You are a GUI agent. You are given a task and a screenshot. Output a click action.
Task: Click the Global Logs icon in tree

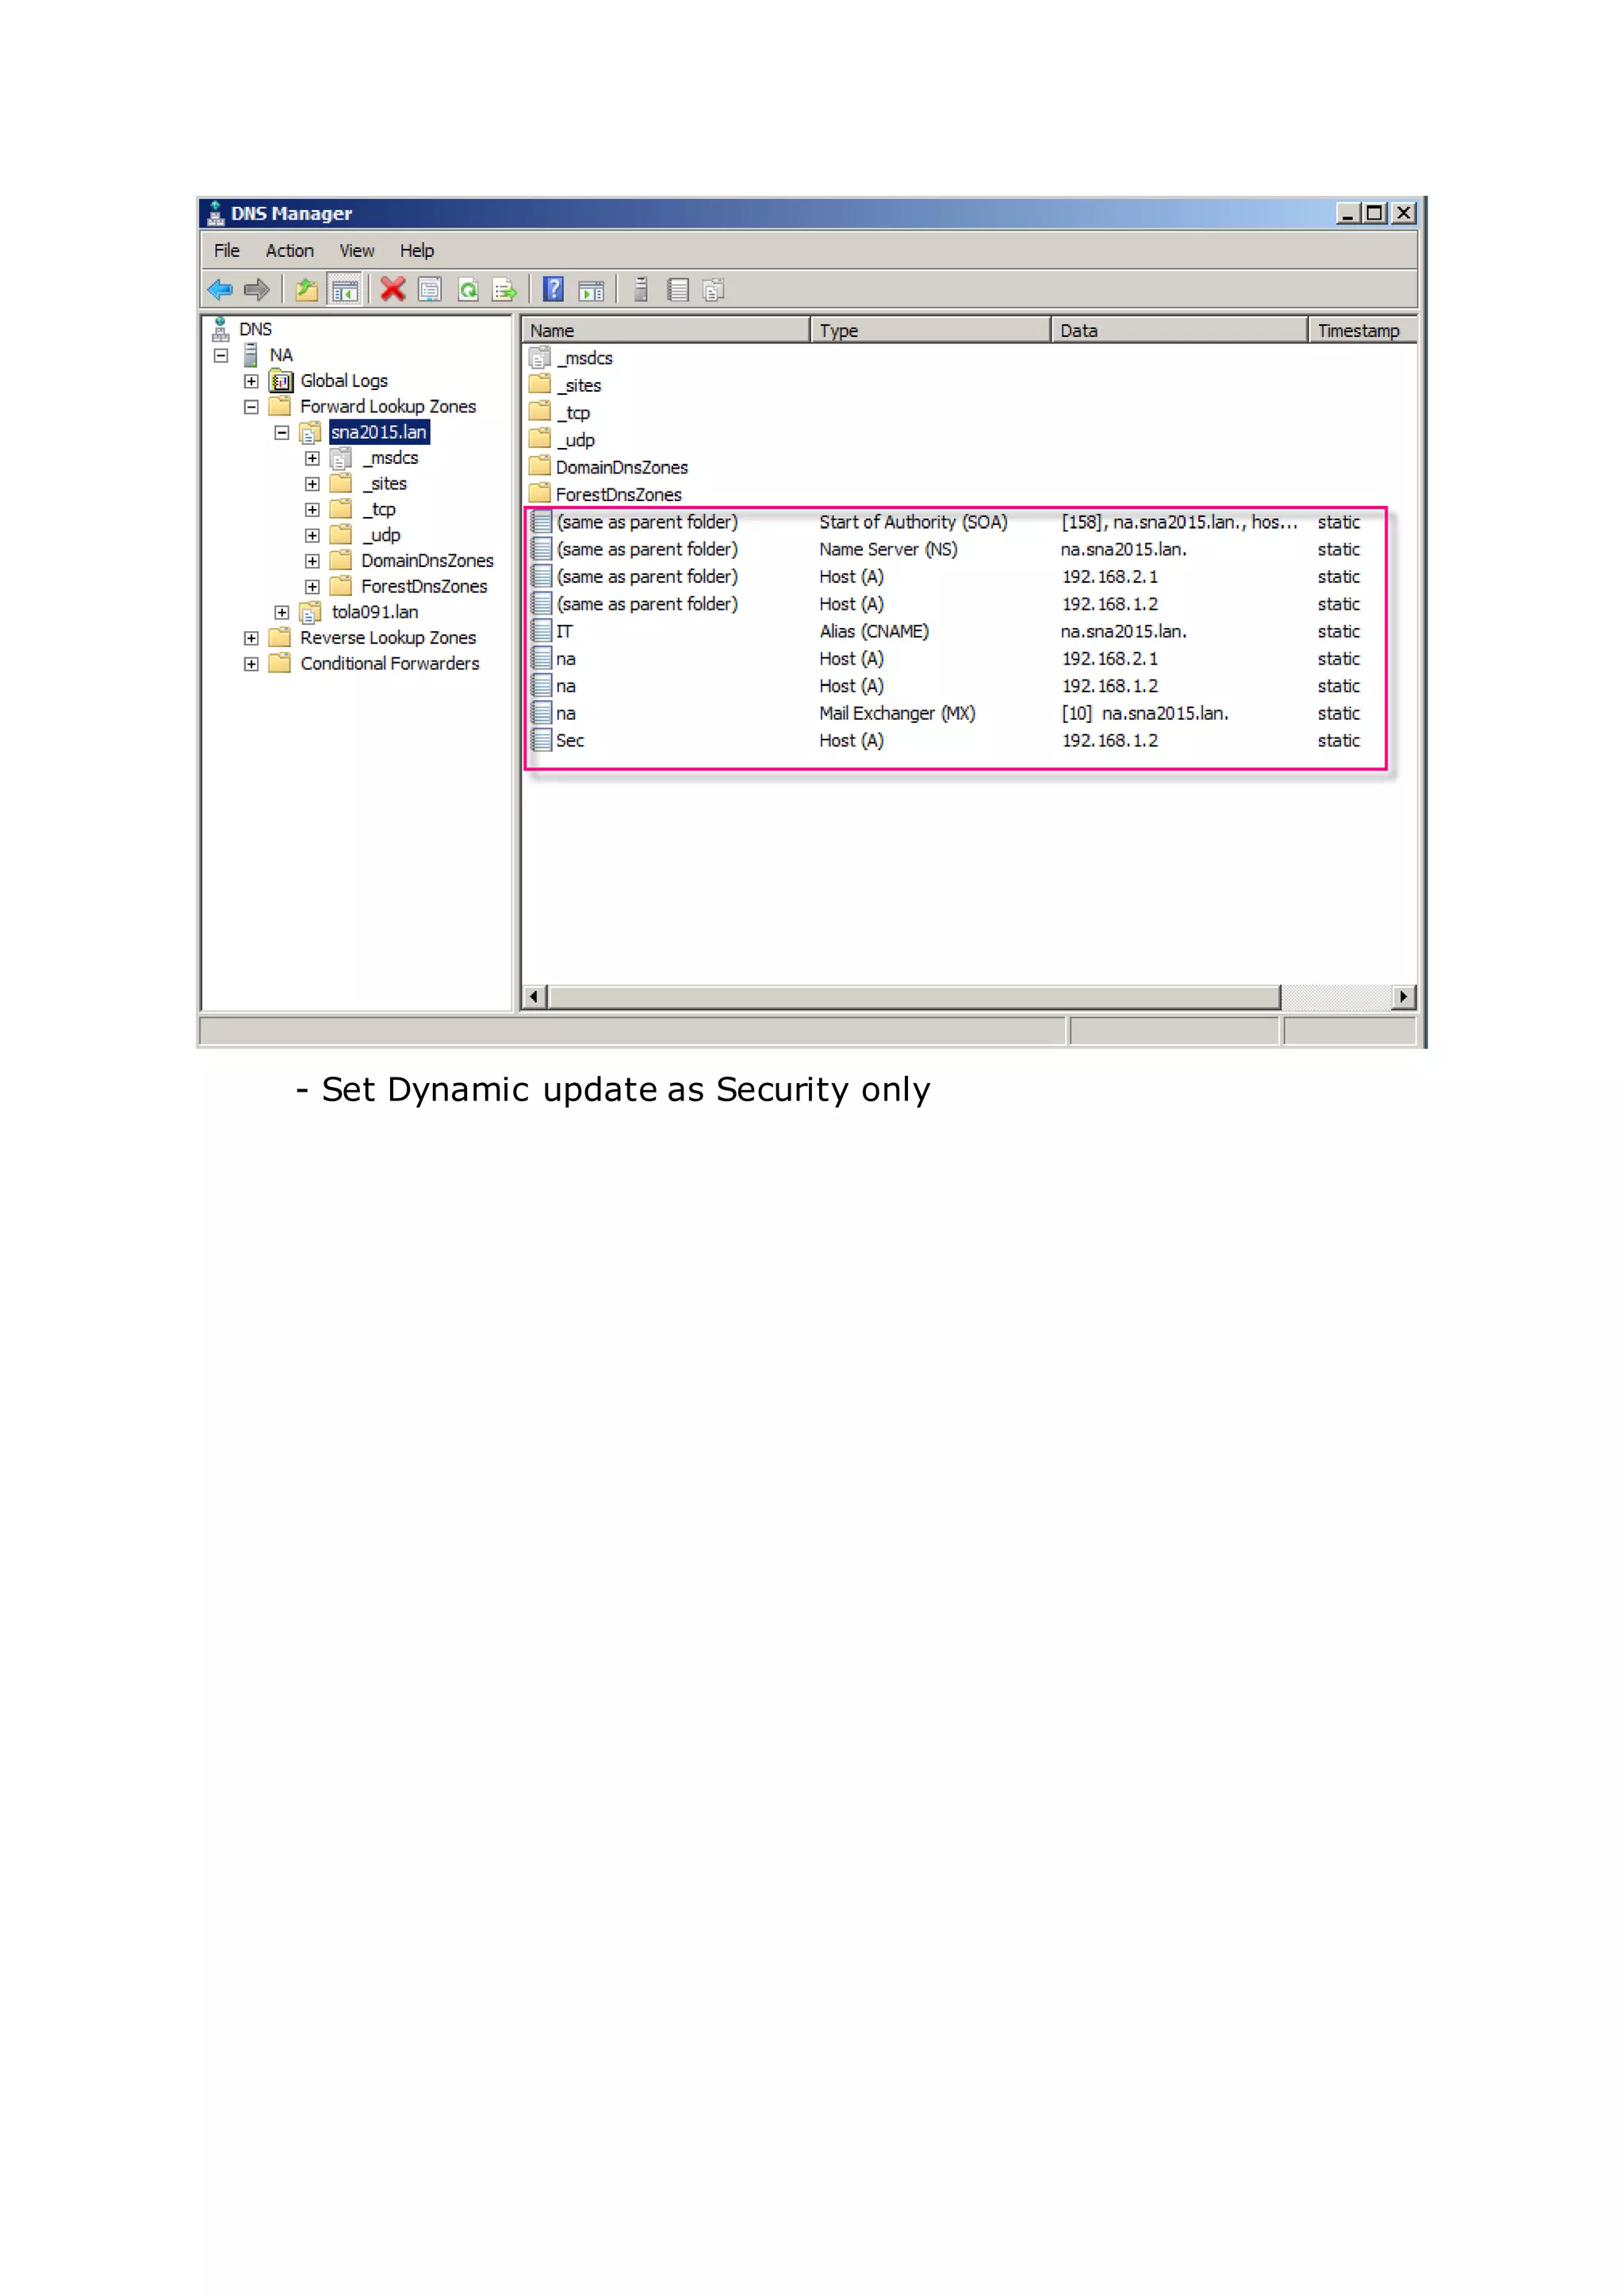281,381
